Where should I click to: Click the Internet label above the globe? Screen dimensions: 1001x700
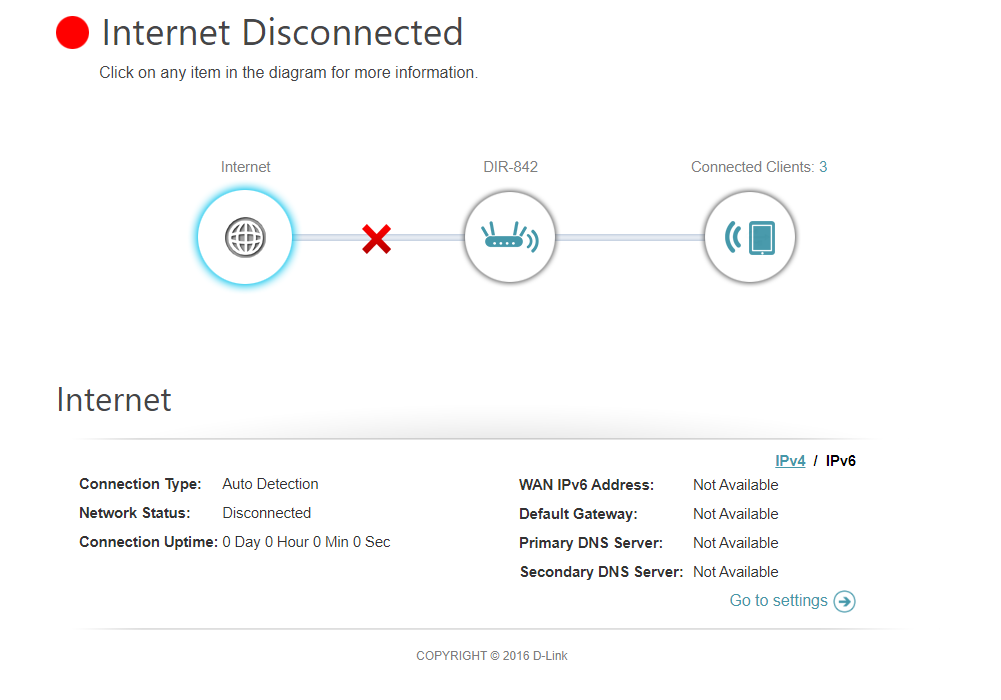coord(245,167)
